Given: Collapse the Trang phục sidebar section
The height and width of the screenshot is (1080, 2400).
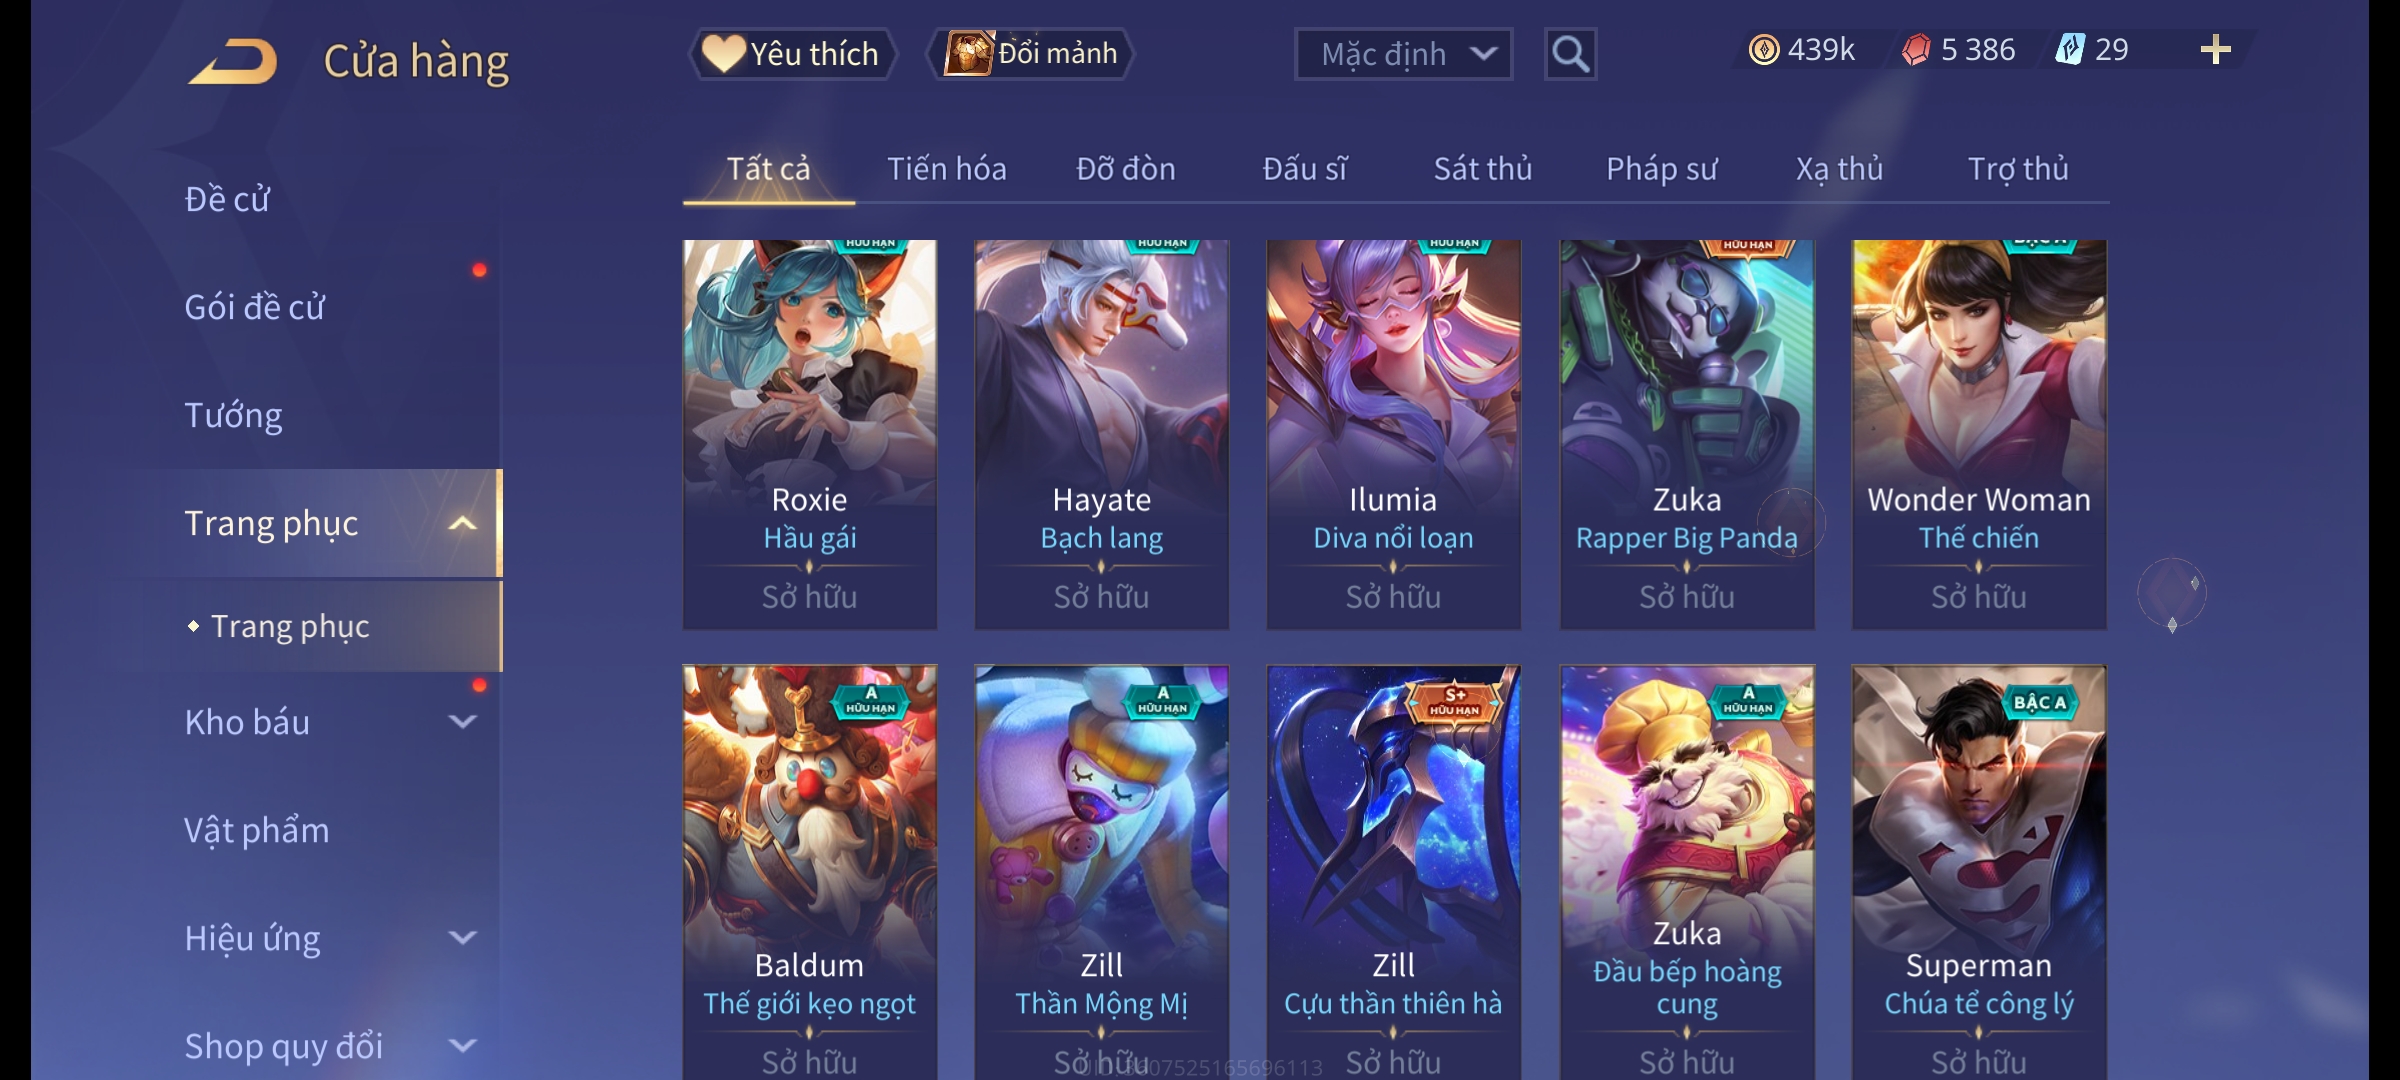Looking at the screenshot, I should click(x=463, y=524).
